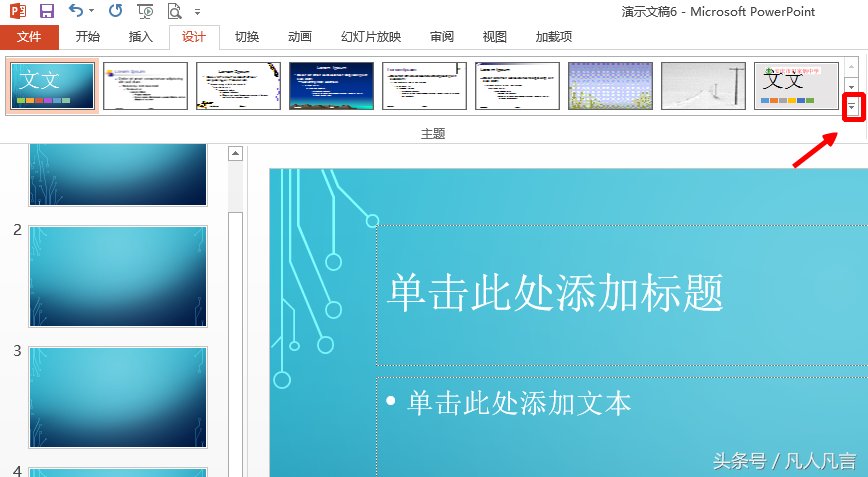Click the Undo arrow icon

tap(76, 10)
